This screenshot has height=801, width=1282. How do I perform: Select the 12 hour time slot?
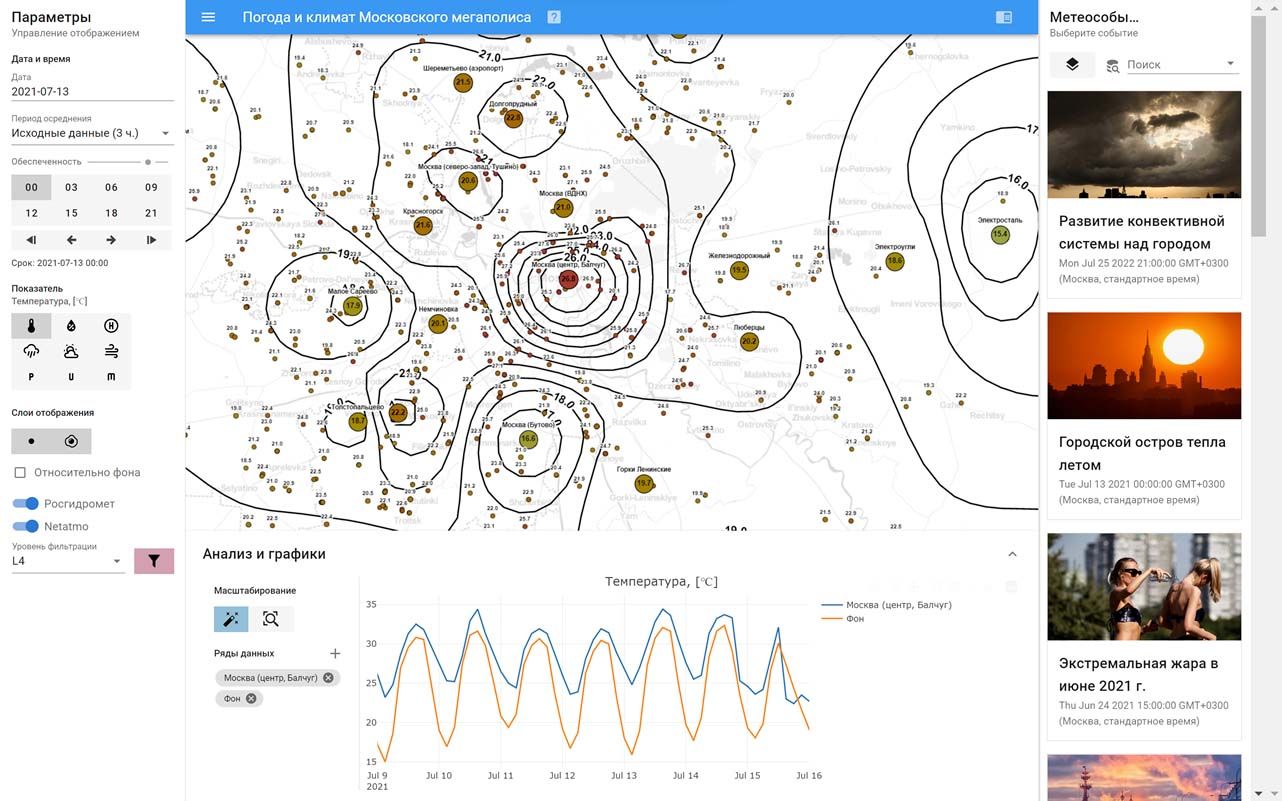coord(31,213)
